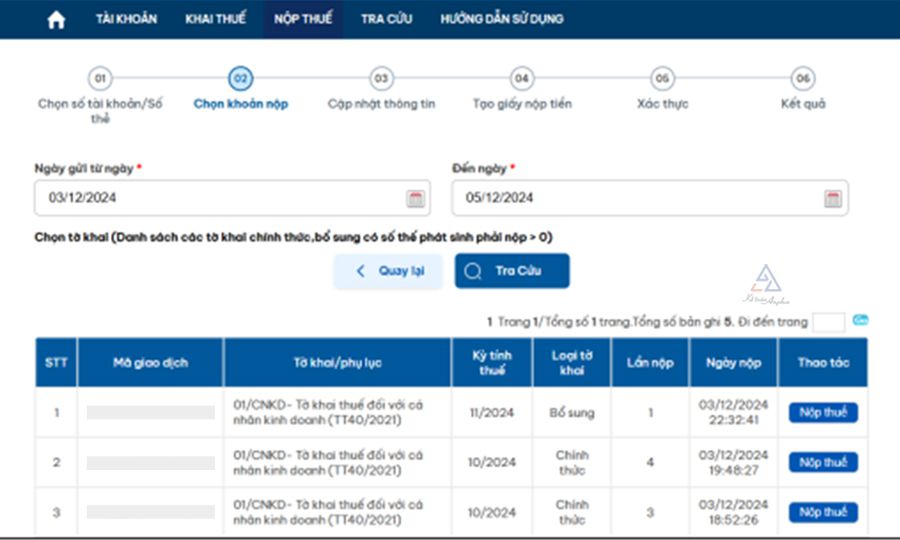Click Nộp thuế for row 3 declaration

(823, 512)
